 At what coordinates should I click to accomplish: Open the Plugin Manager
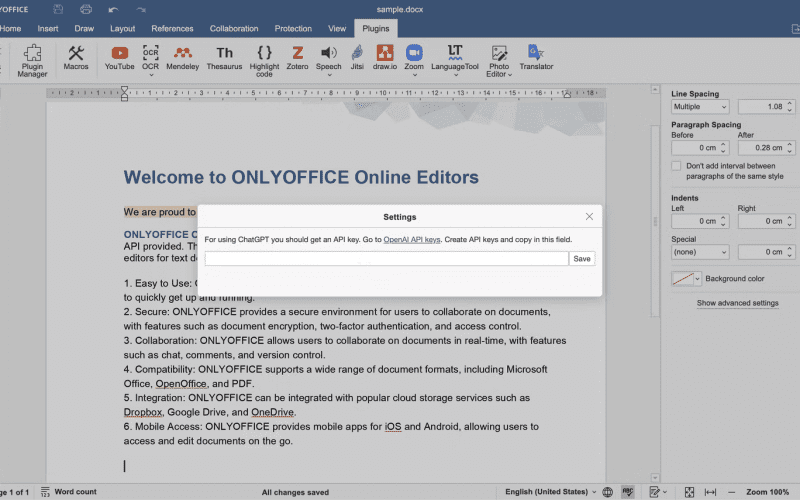point(32,60)
